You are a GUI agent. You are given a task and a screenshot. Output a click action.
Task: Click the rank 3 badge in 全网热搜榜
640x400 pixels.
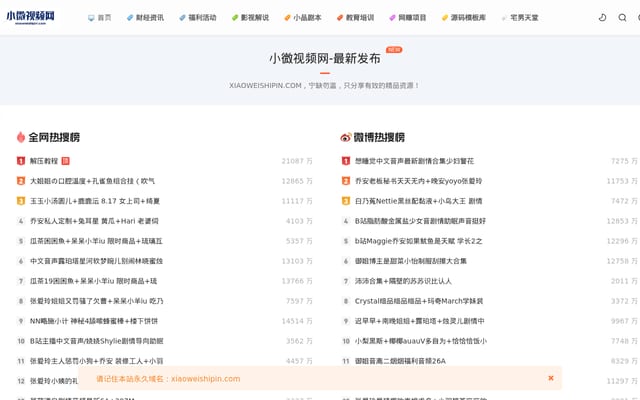click(21, 201)
